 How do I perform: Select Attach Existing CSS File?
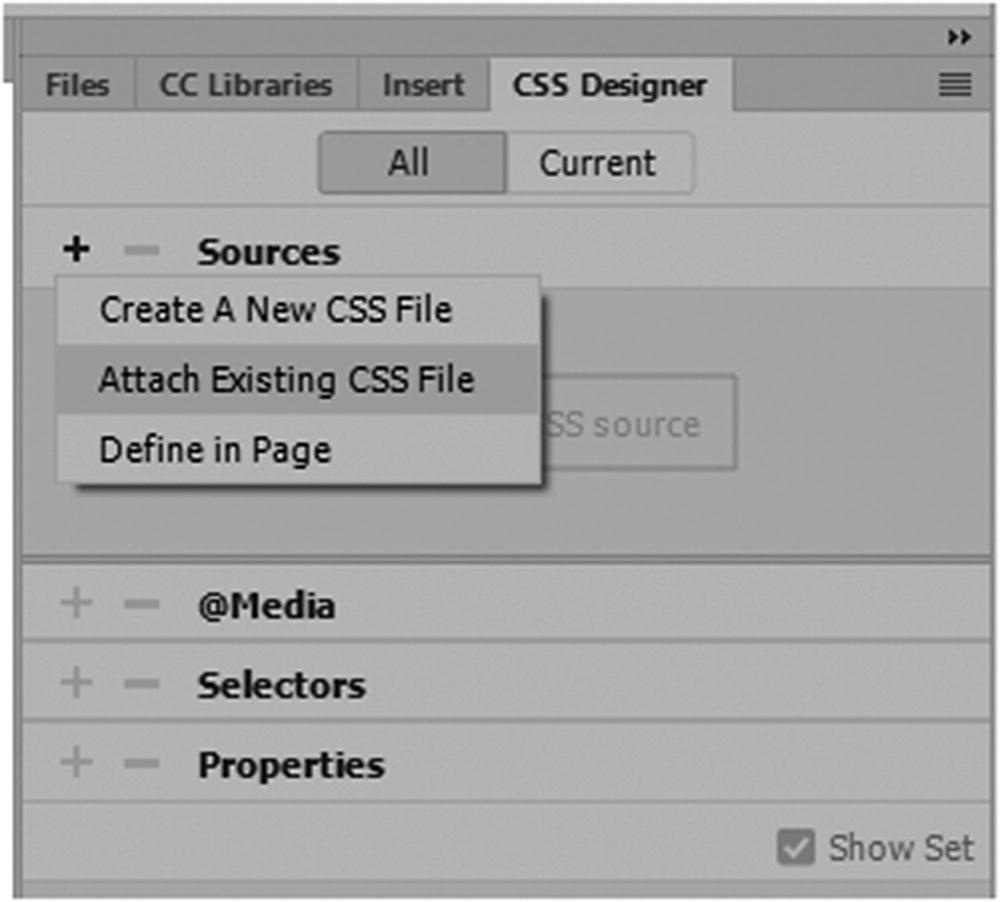[286, 380]
